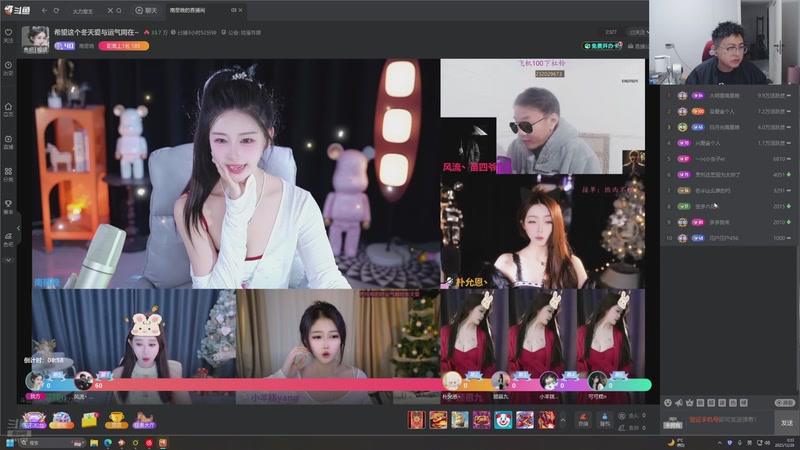
Task: Click the 朴允恩 video tile
Action: click(543, 232)
